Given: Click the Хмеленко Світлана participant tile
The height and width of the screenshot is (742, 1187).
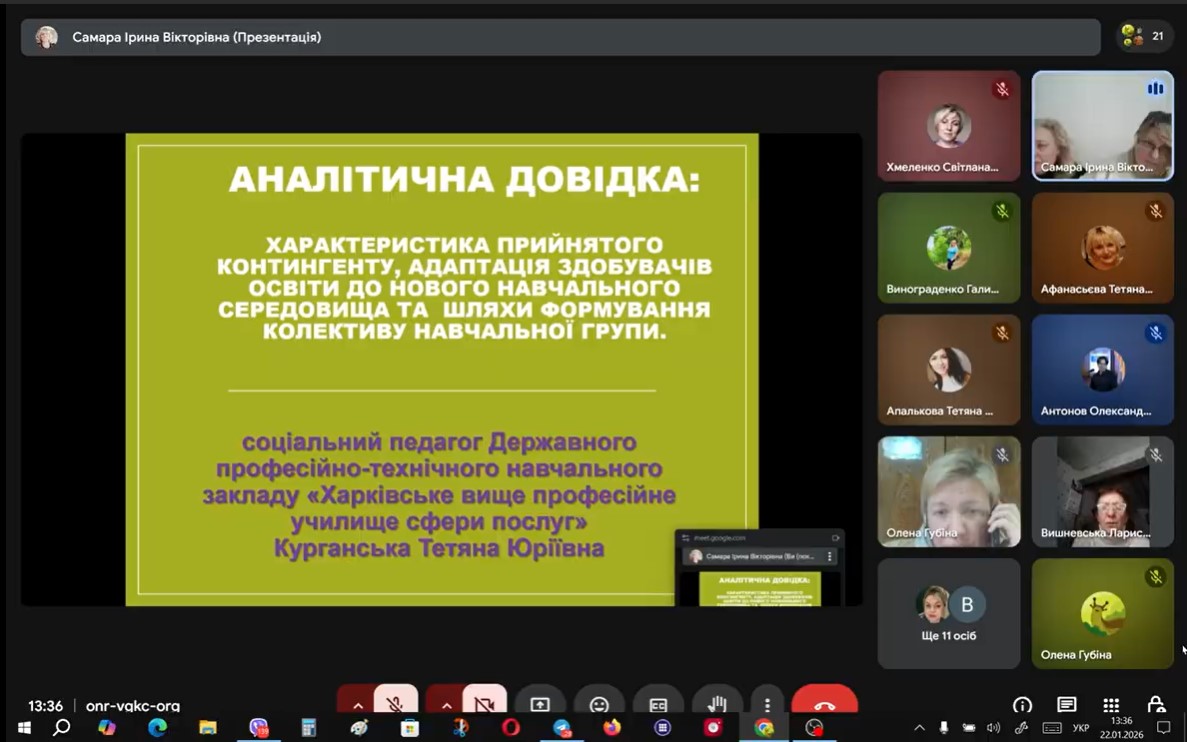Looking at the screenshot, I should tap(948, 126).
